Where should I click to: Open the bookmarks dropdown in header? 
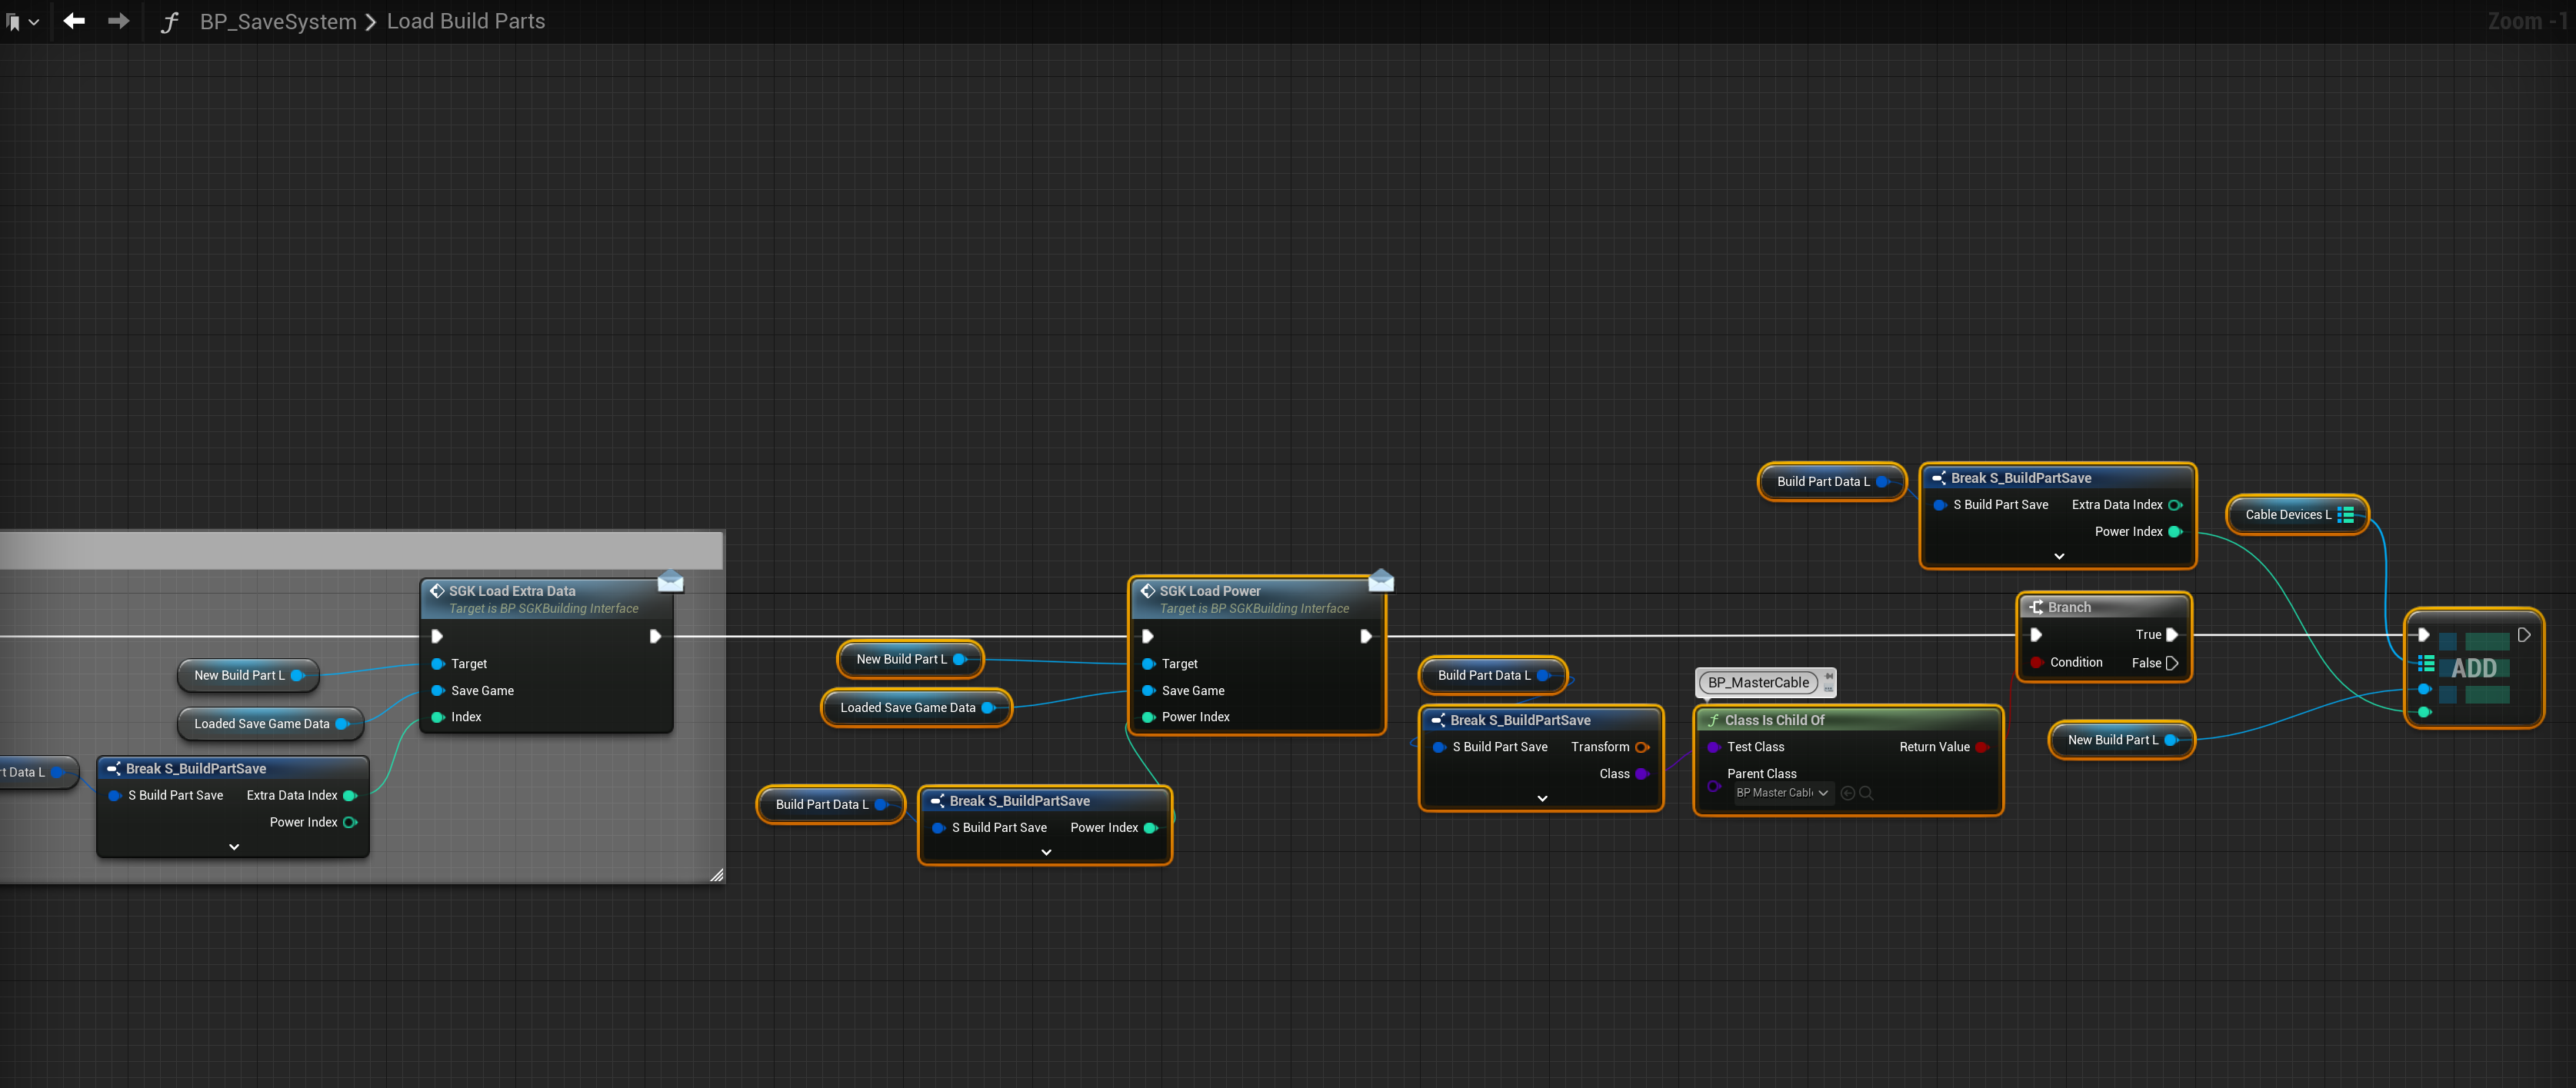[x=33, y=22]
